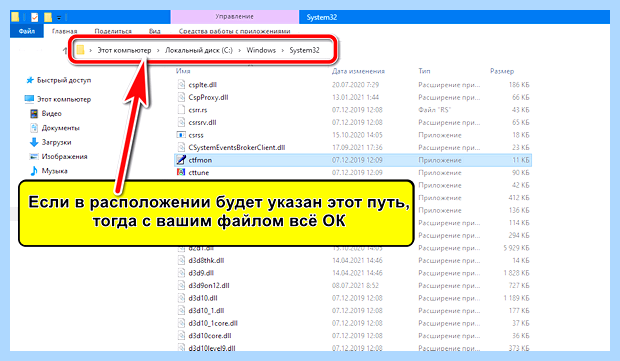620x361 pixels.
Task: Select Этот компьютер in navigation pane
Action: (x=64, y=99)
